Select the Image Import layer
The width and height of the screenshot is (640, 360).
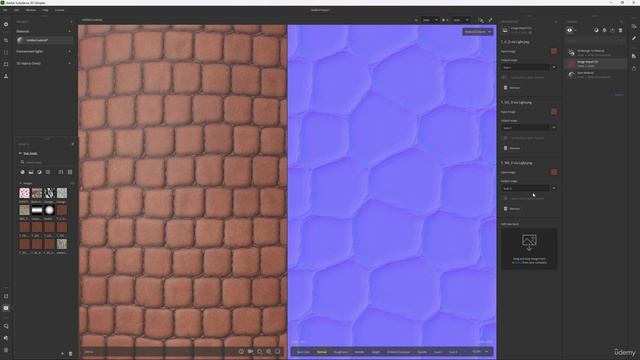[596, 64]
